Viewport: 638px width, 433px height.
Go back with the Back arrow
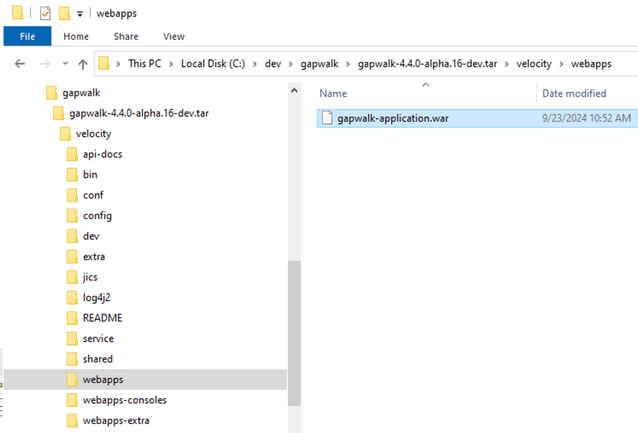20,64
